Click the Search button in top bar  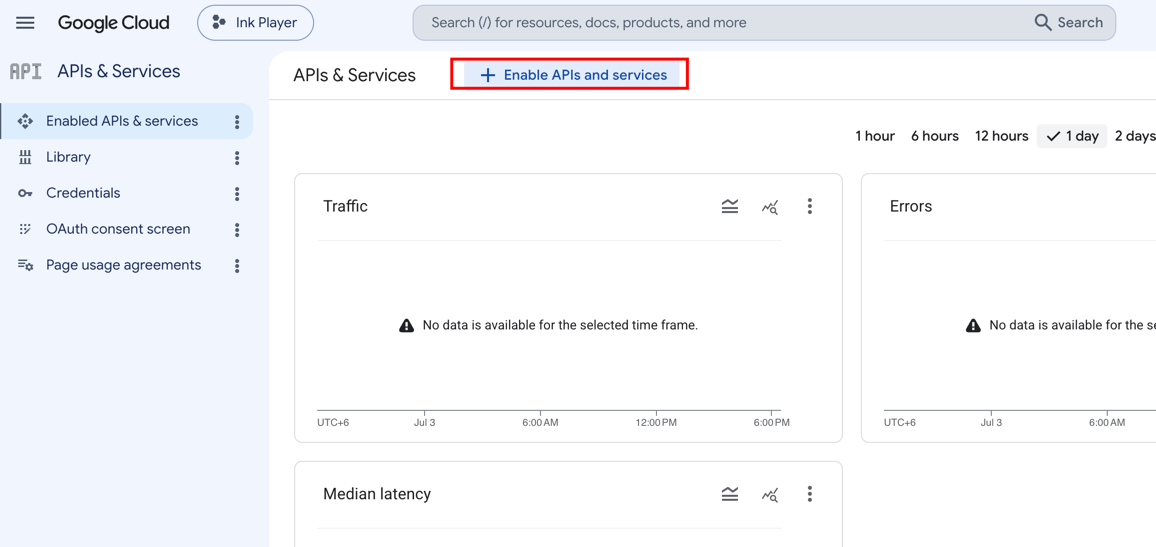pyautogui.click(x=1068, y=23)
